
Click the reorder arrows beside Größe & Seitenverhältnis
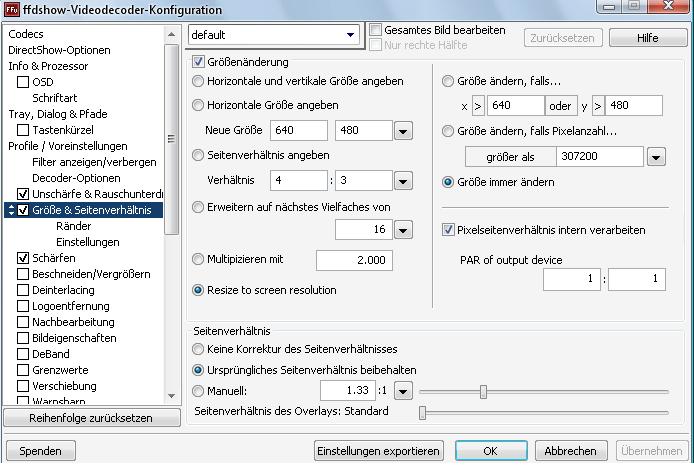pyautogui.click(x=12, y=210)
